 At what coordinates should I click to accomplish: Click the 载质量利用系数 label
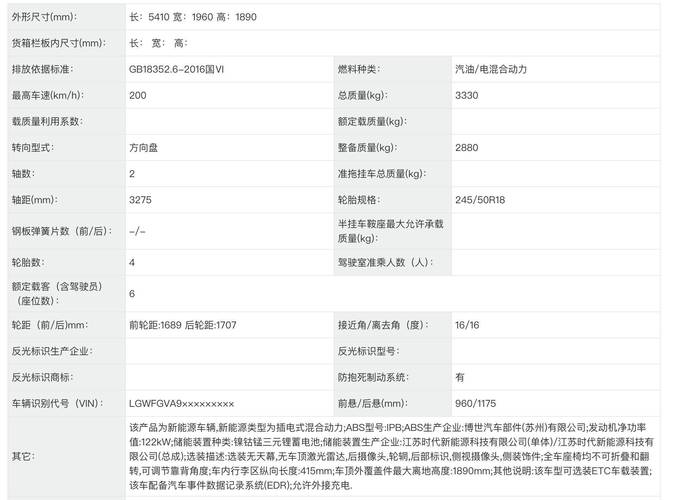pyautogui.click(x=47, y=121)
